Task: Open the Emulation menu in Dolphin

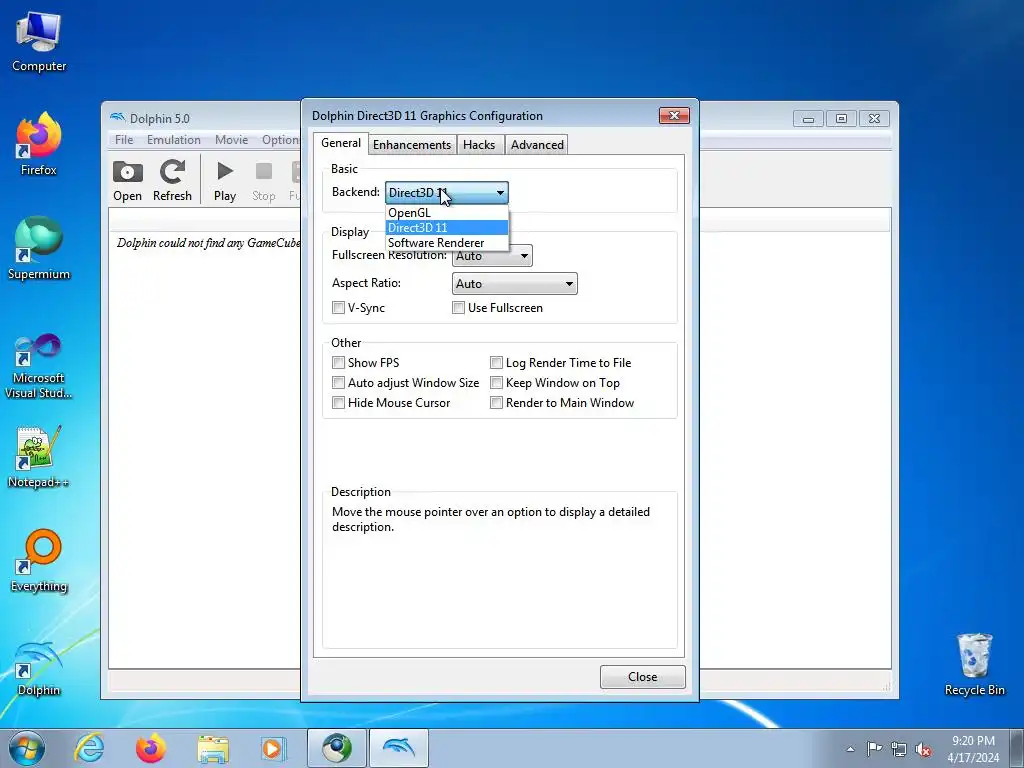Action: coord(174,140)
